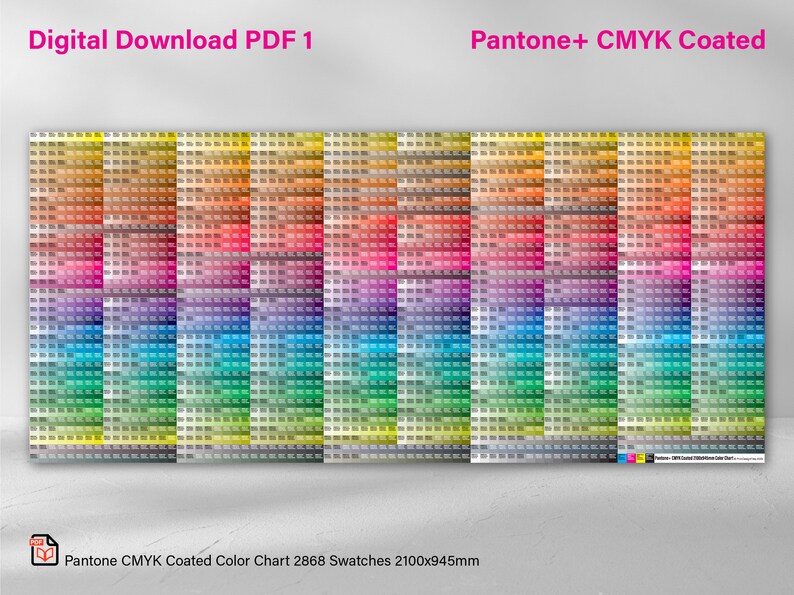Image resolution: width=794 pixels, height=595 pixels.
Task: Click the 'Digital Download PDF 1' heading
Action: click(x=171, y=41)
